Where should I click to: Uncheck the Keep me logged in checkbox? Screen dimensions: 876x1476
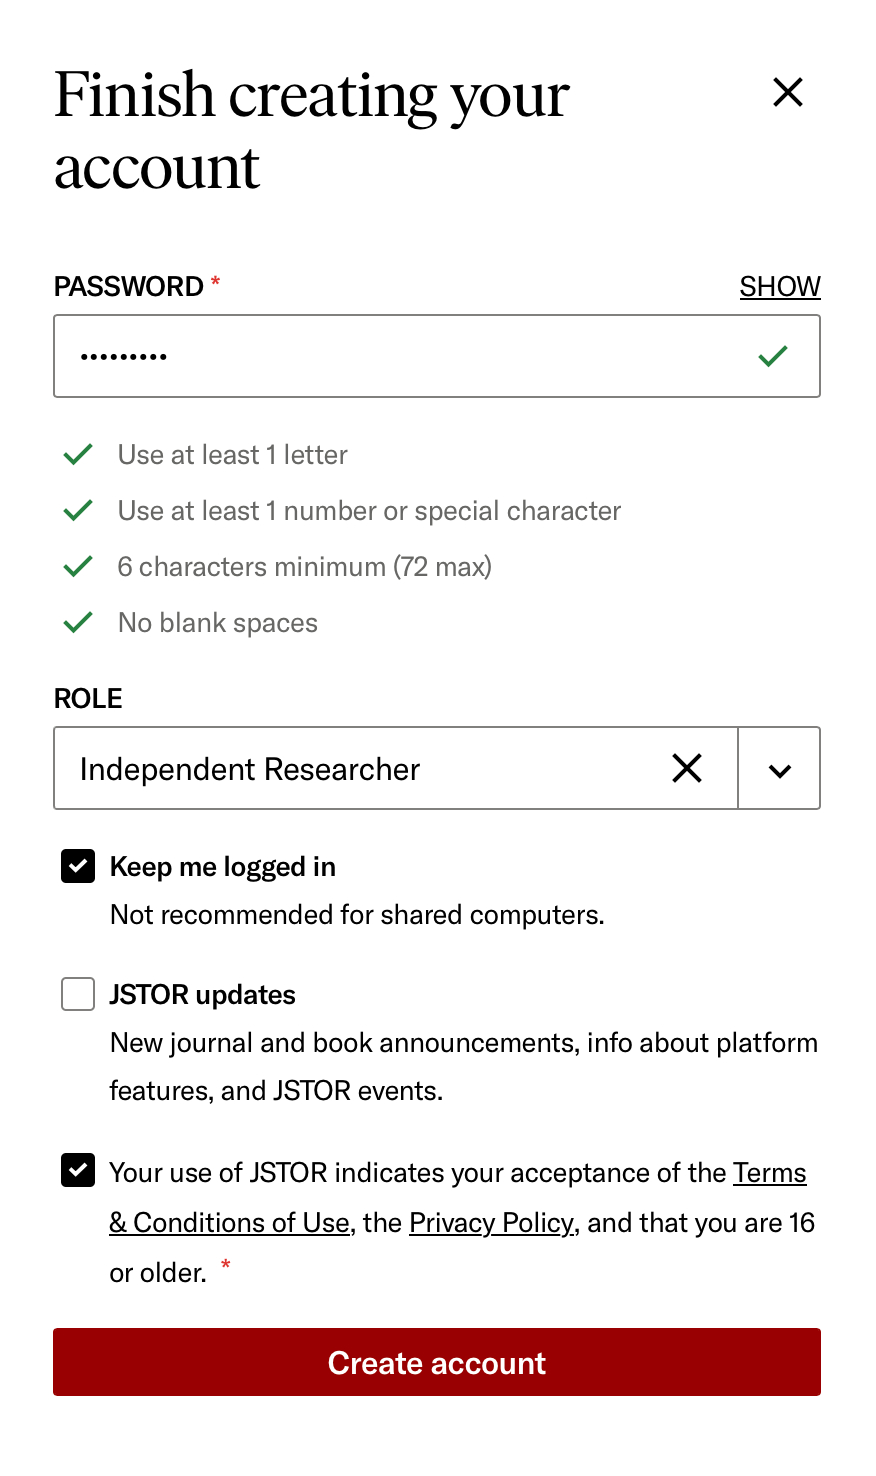78,867
